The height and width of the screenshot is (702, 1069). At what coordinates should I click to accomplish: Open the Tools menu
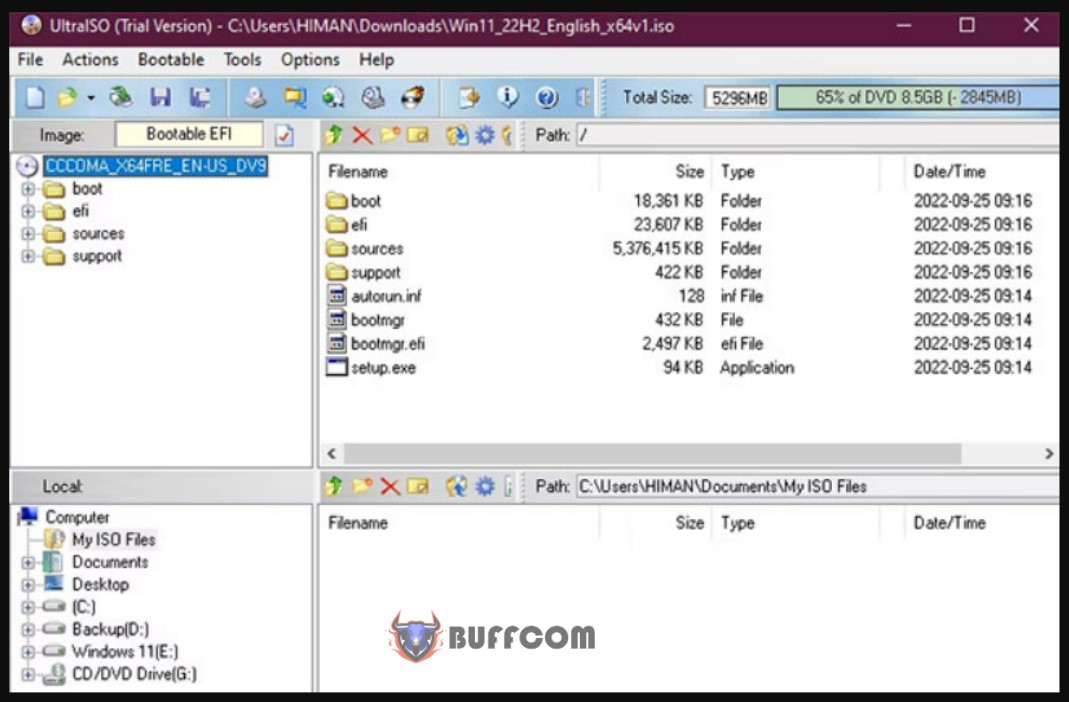(x=242, y=60)
